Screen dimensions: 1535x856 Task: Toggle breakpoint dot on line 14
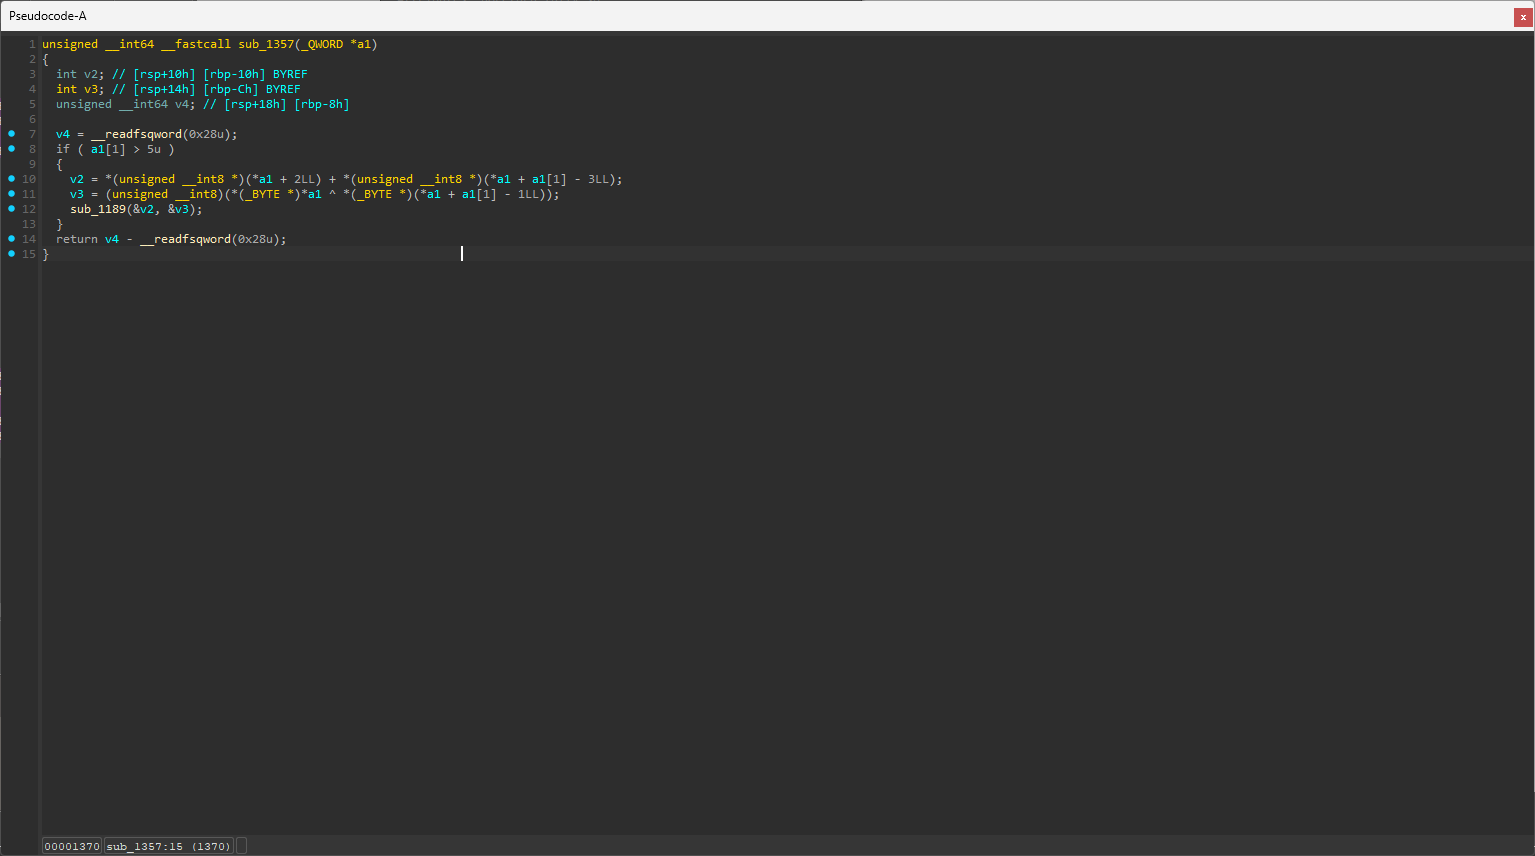(x=12, y=239)
